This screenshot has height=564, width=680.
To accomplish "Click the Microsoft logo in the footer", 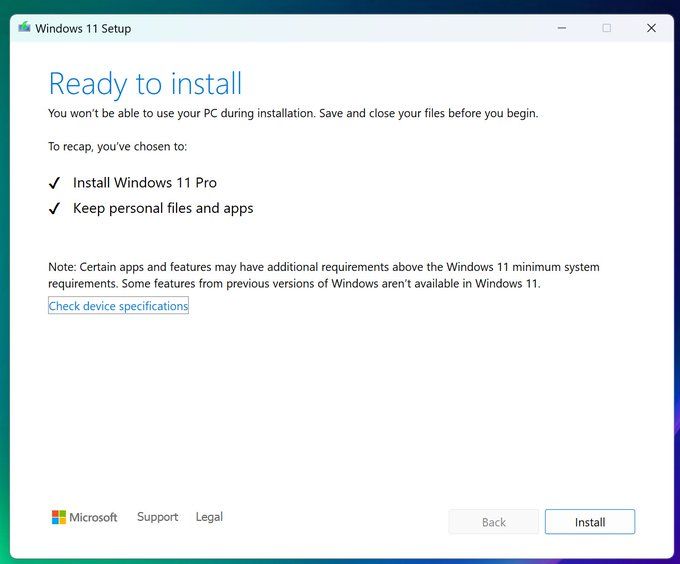I will click(x=84, y=517).
